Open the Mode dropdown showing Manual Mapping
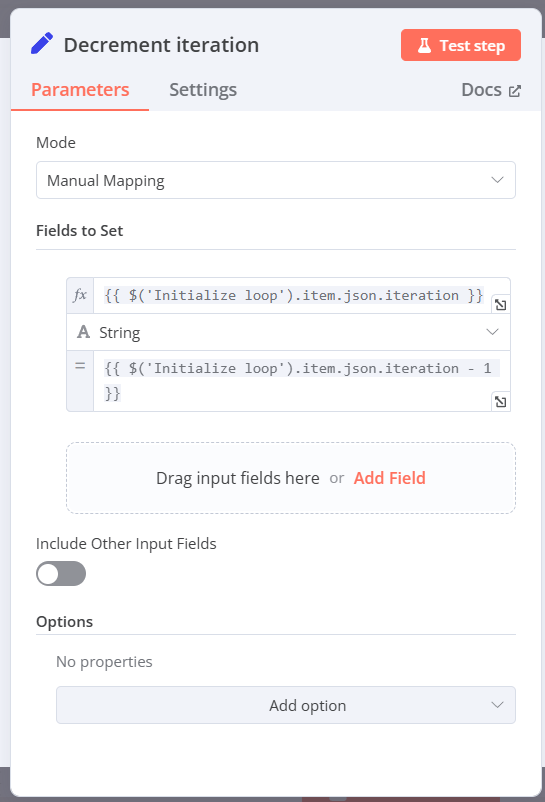 pos(276,180)
